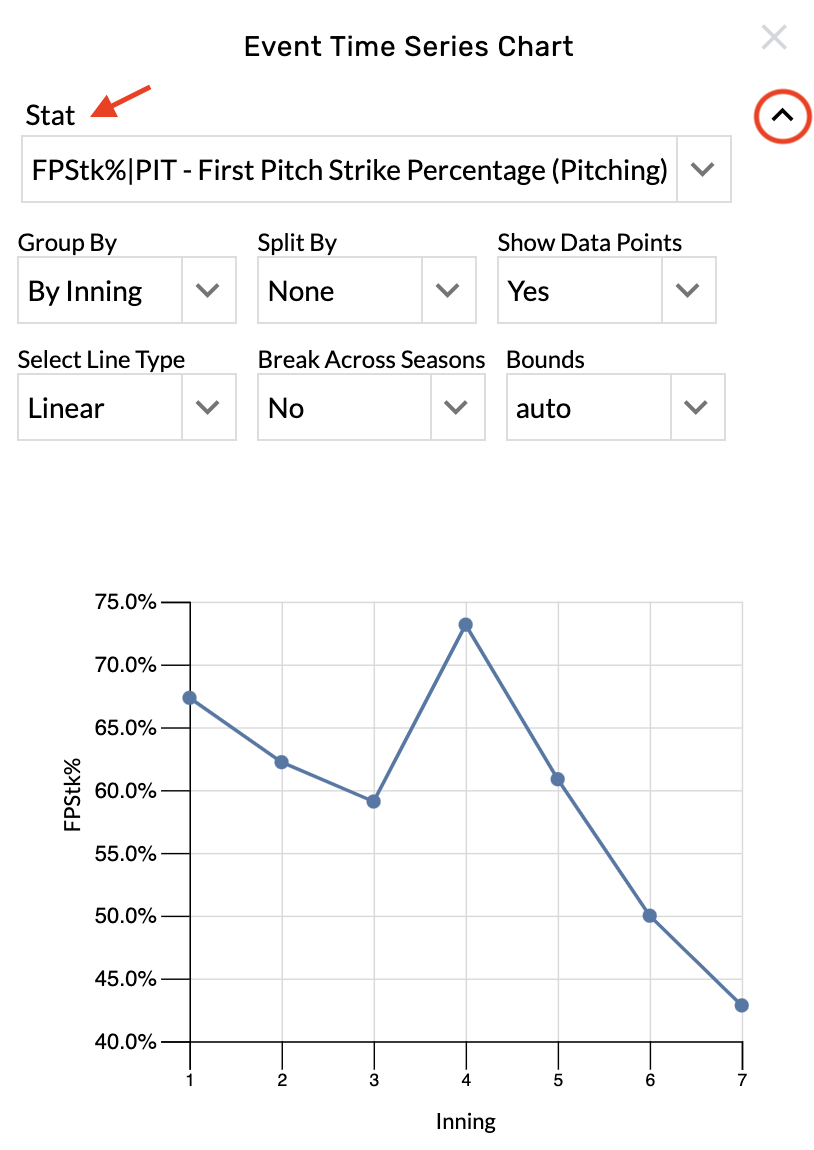Image resolution: width=814 pixels, height=1150 pixels.
Task: Click the Event Time Series Chart title
Action: [407, 46]
